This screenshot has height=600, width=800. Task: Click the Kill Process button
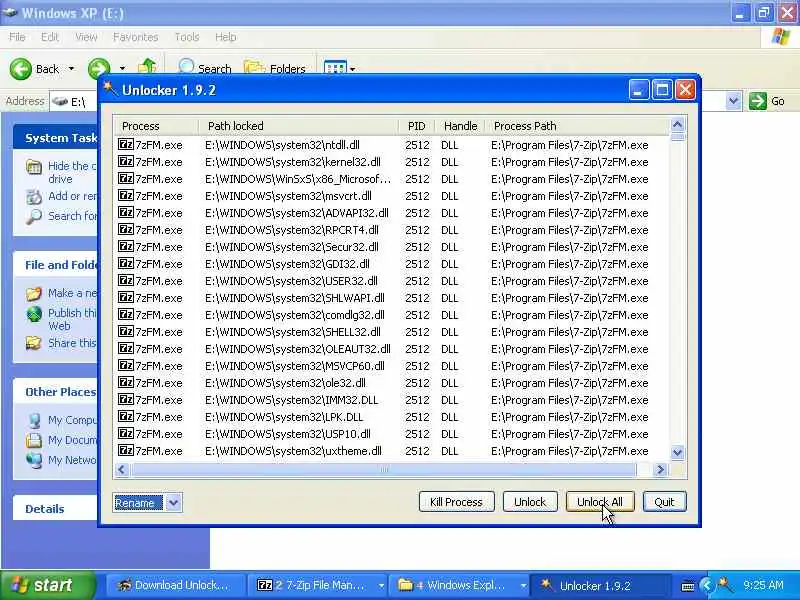click(x=456, y=502)
